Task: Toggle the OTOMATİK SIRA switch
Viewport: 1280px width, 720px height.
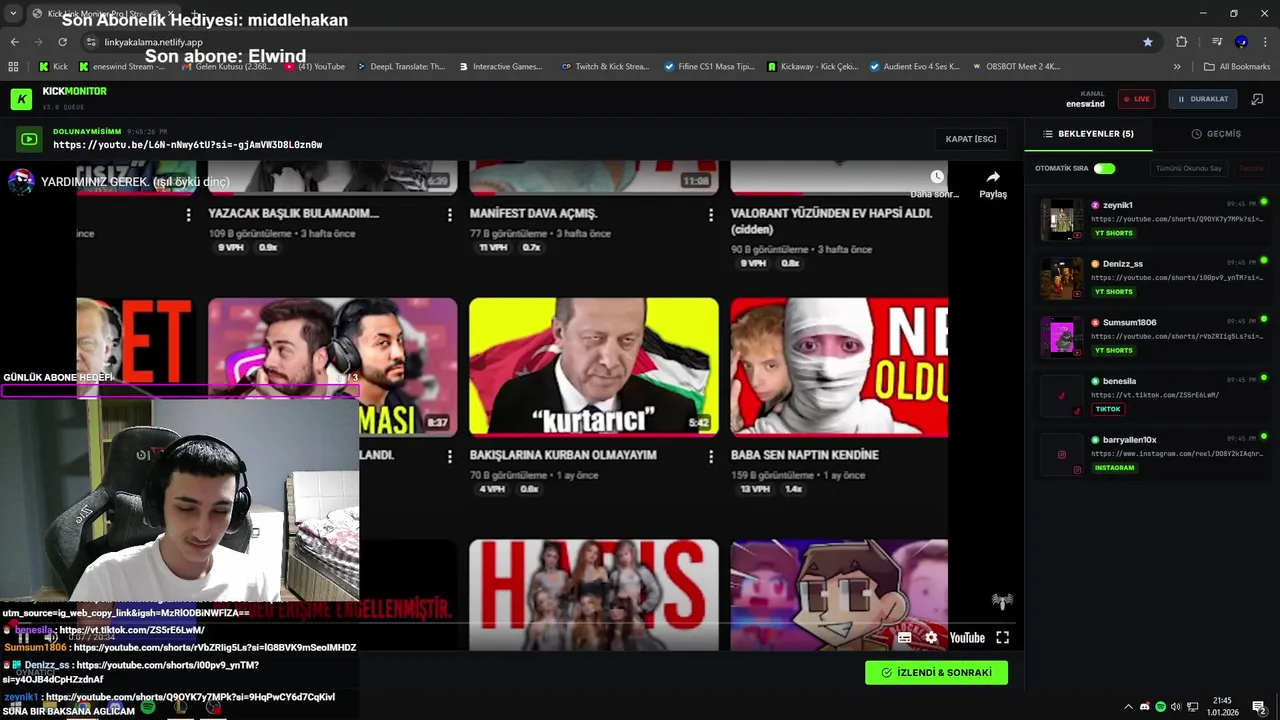Action: 1104,168
